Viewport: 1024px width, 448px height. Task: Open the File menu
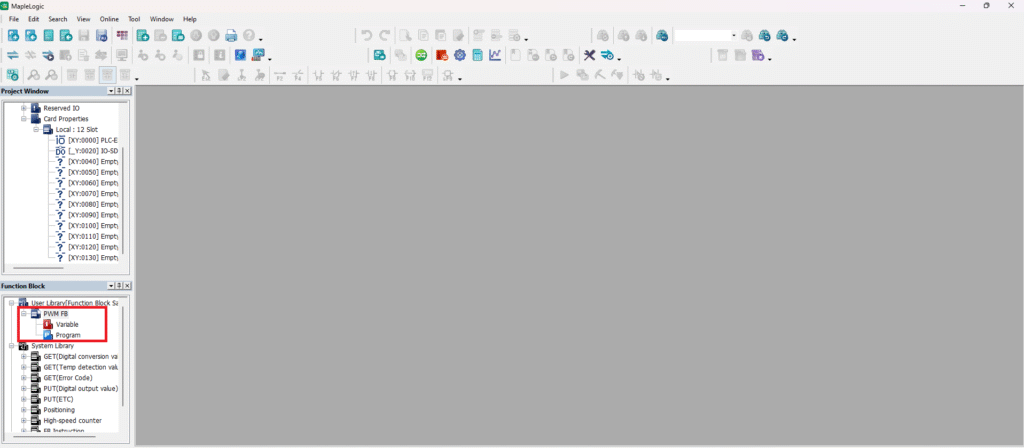[x=14, y=19]
